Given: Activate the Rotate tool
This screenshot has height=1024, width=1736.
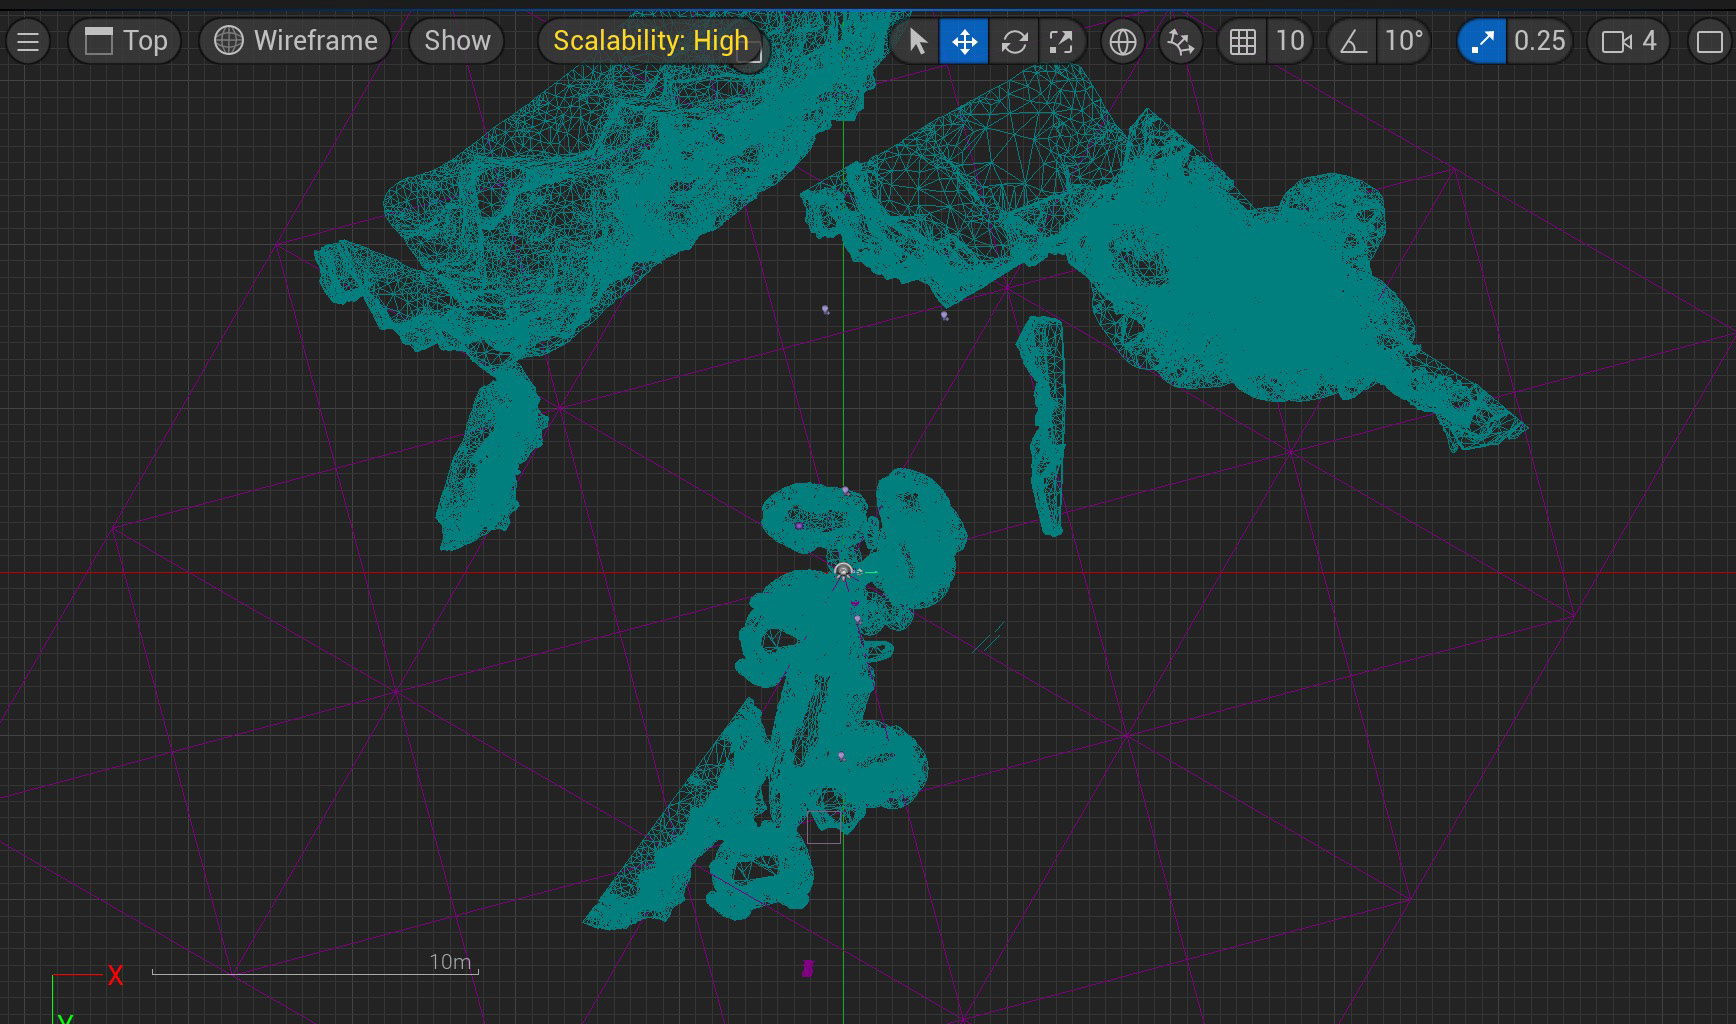Looking at the screenshot, I should (x=1014, y=41).
